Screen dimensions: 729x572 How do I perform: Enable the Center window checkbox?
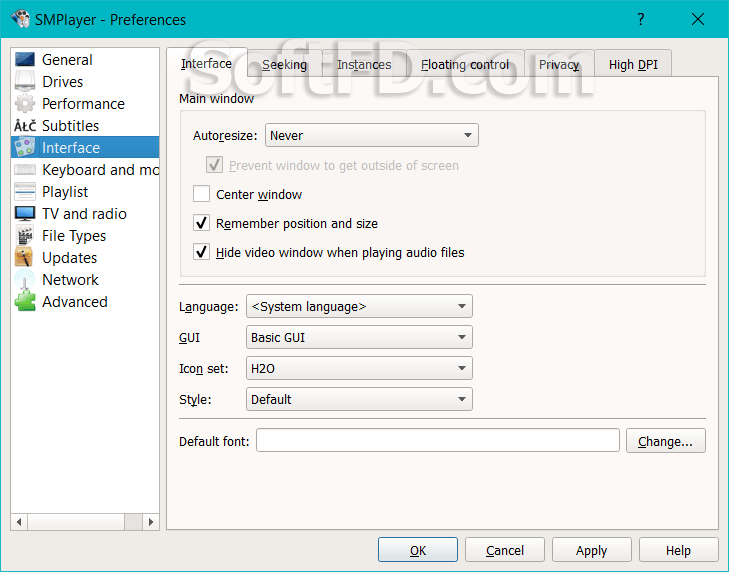point(201,194)
